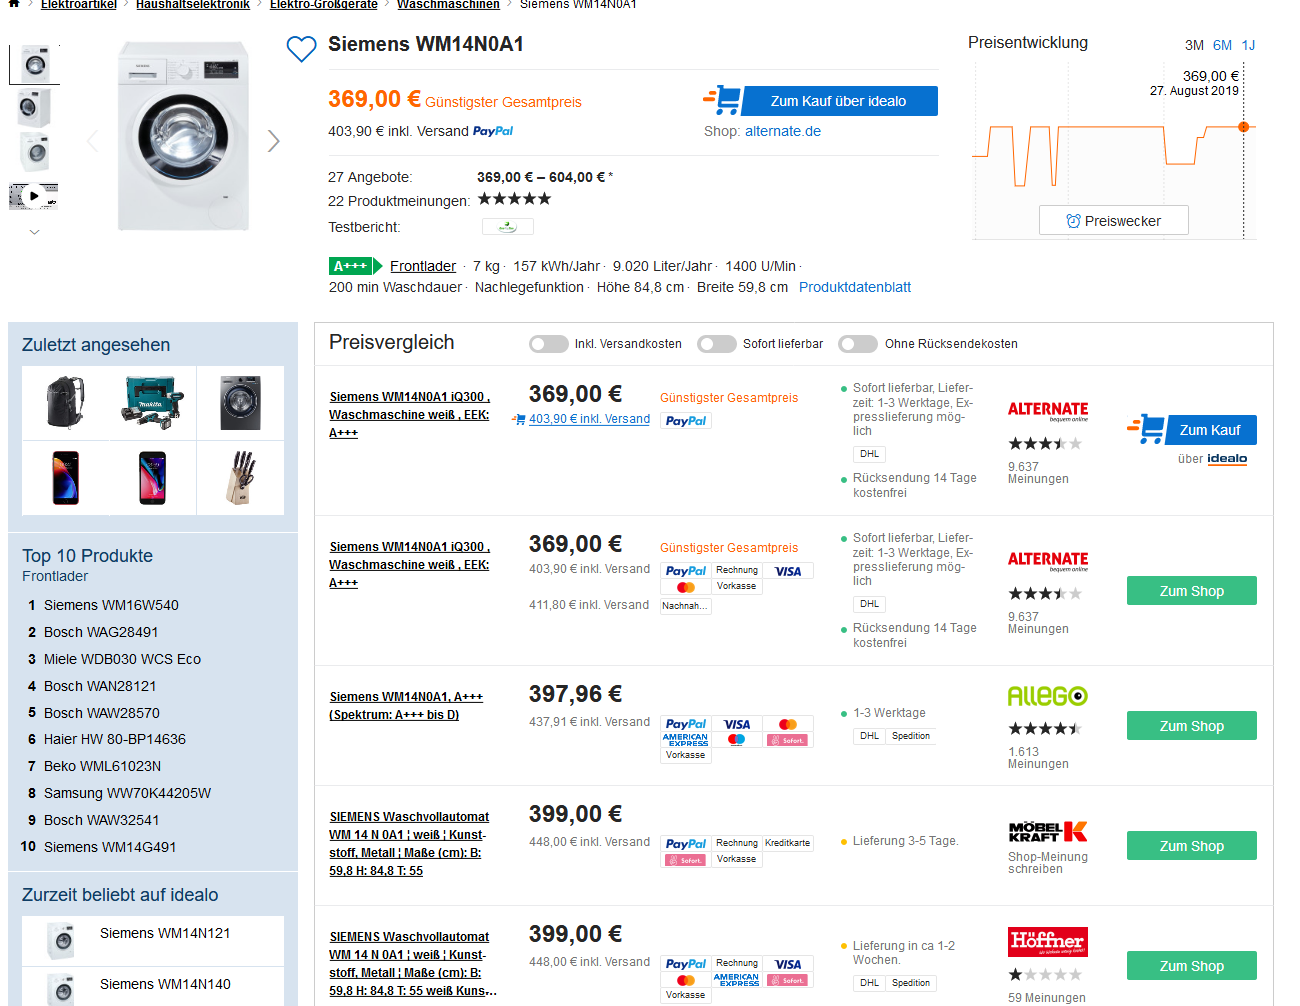Toggle Ohne Rücksendekosten switch
Viewport: 1300px width, 1006px height.
point(859,344)
